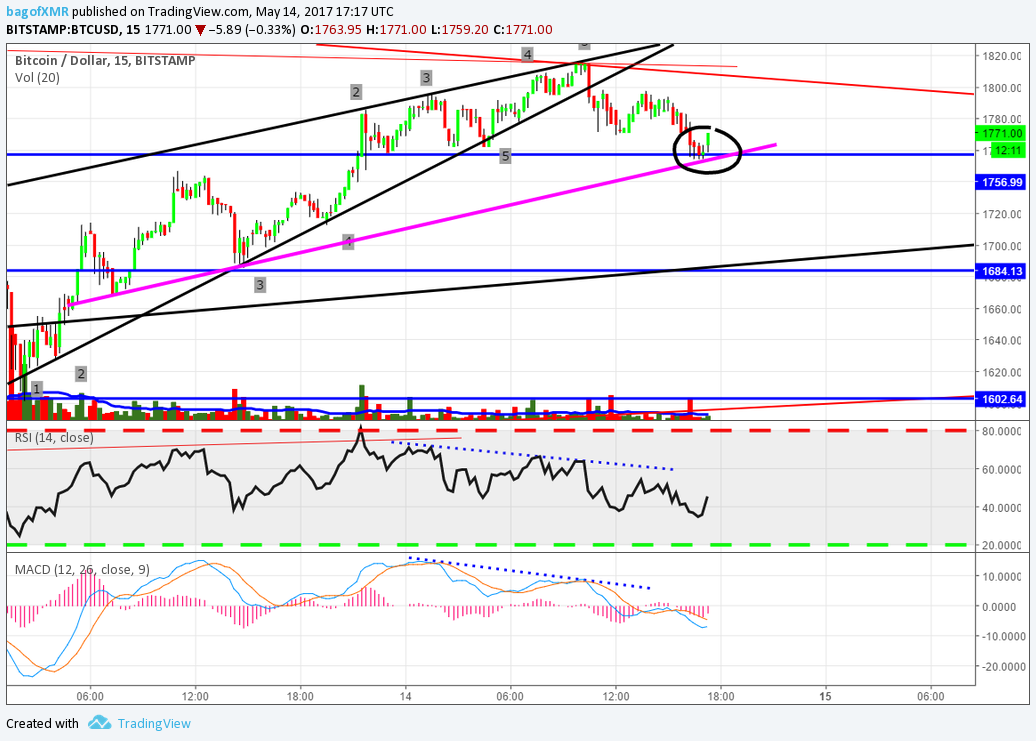Click the blue 1602.64 price label
This screenshot has width=1036, height=741.
[x=1001, y=399]
